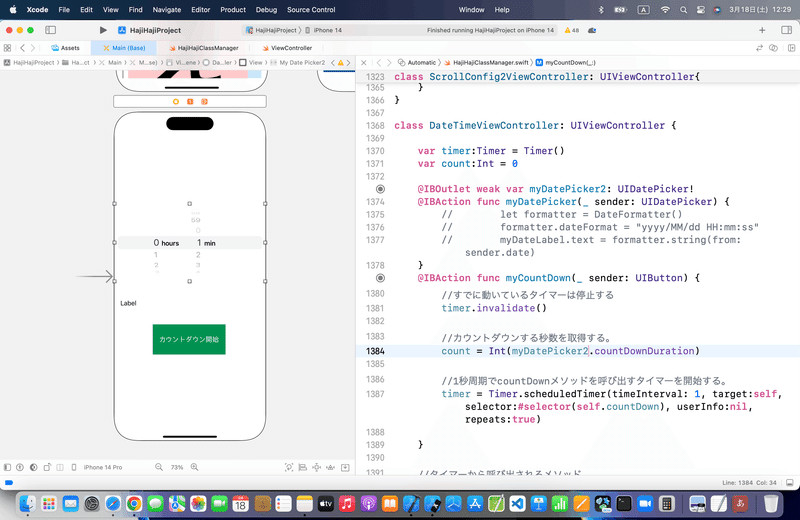
Task: Run the HajiHajiProject with the play button
Action: 103,30
